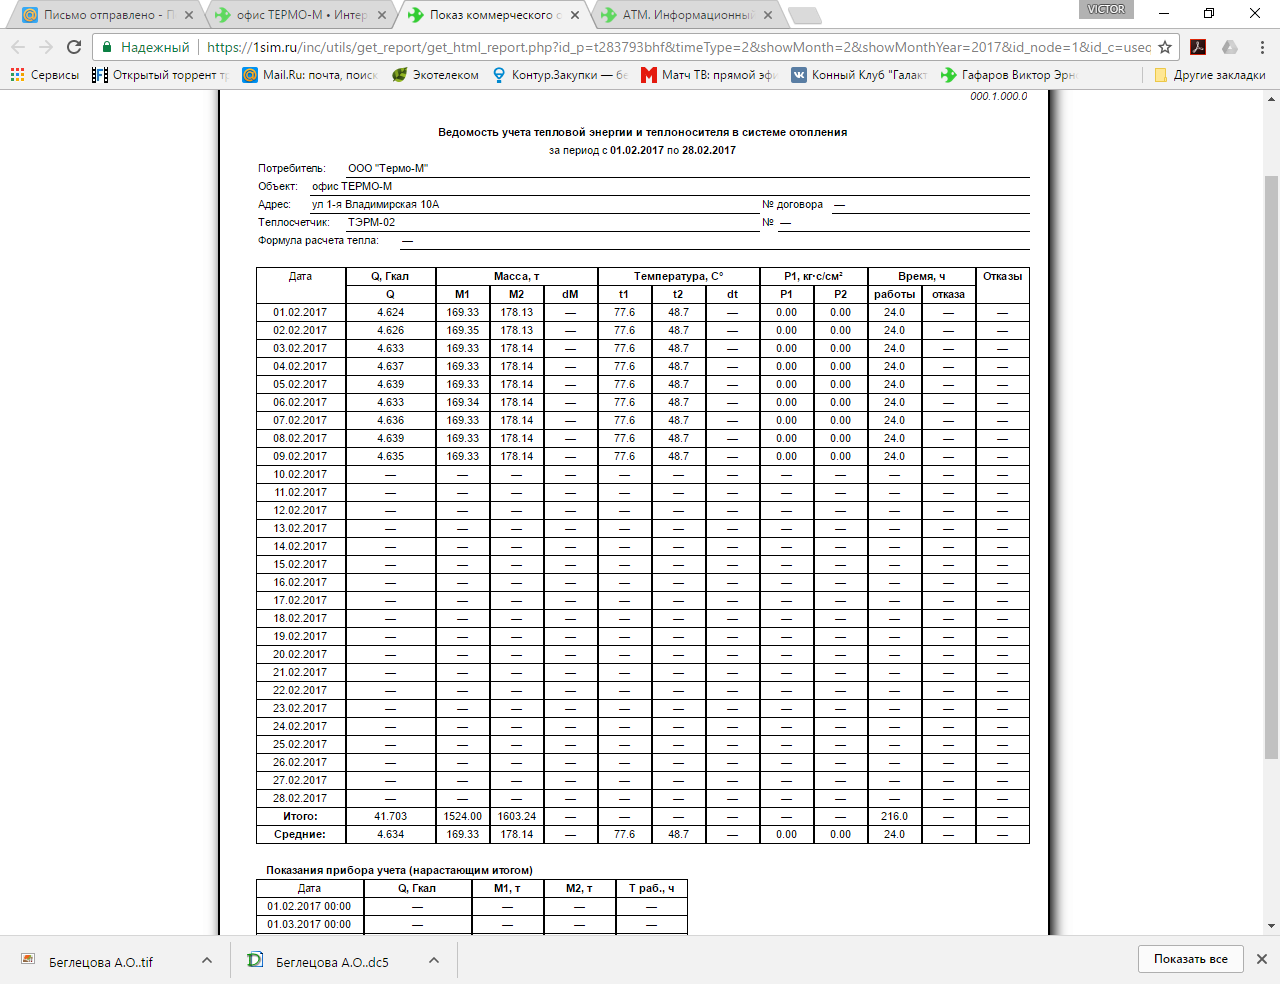Screen dimensions: 1280x984
Task: Open Mail.Ru bookmark
Action: pyautogui.click(x=310, y=75)
